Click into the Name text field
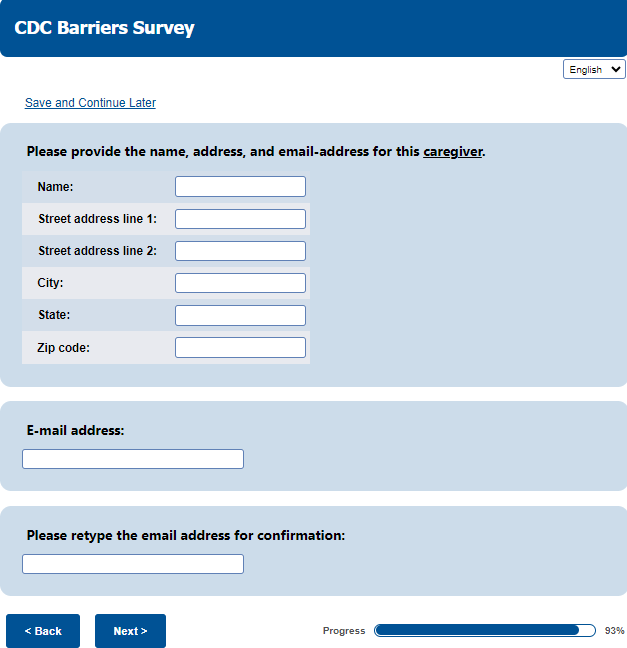The width and height of the screenshot is (627, 648). pyautogui.click(x=240, y=187)
